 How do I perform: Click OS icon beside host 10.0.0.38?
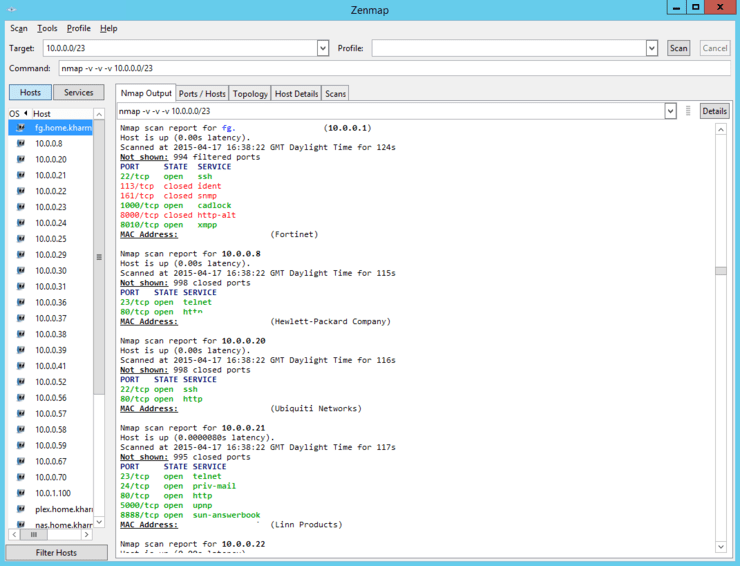[21, 334]
